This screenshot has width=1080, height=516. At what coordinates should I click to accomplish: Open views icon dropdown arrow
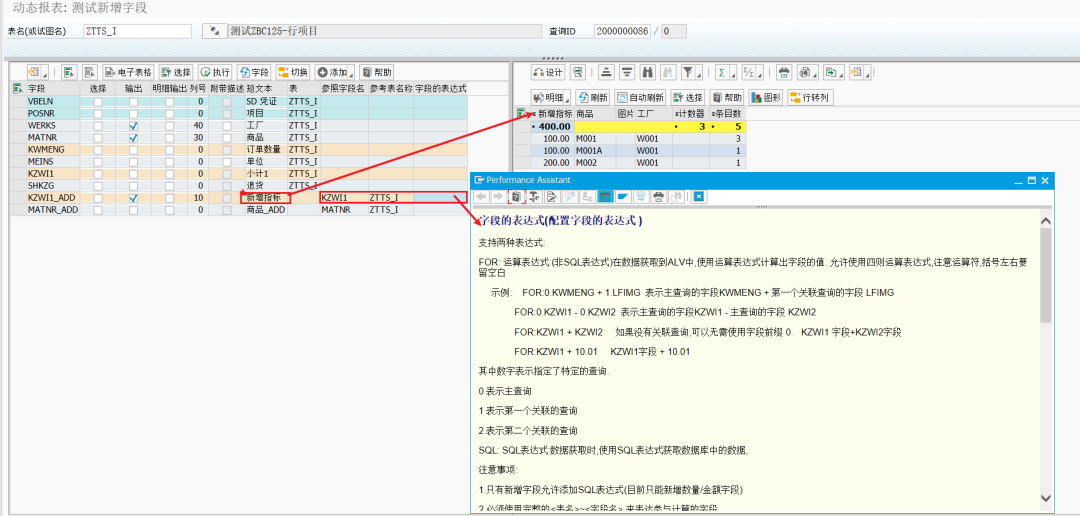(814, 74)
